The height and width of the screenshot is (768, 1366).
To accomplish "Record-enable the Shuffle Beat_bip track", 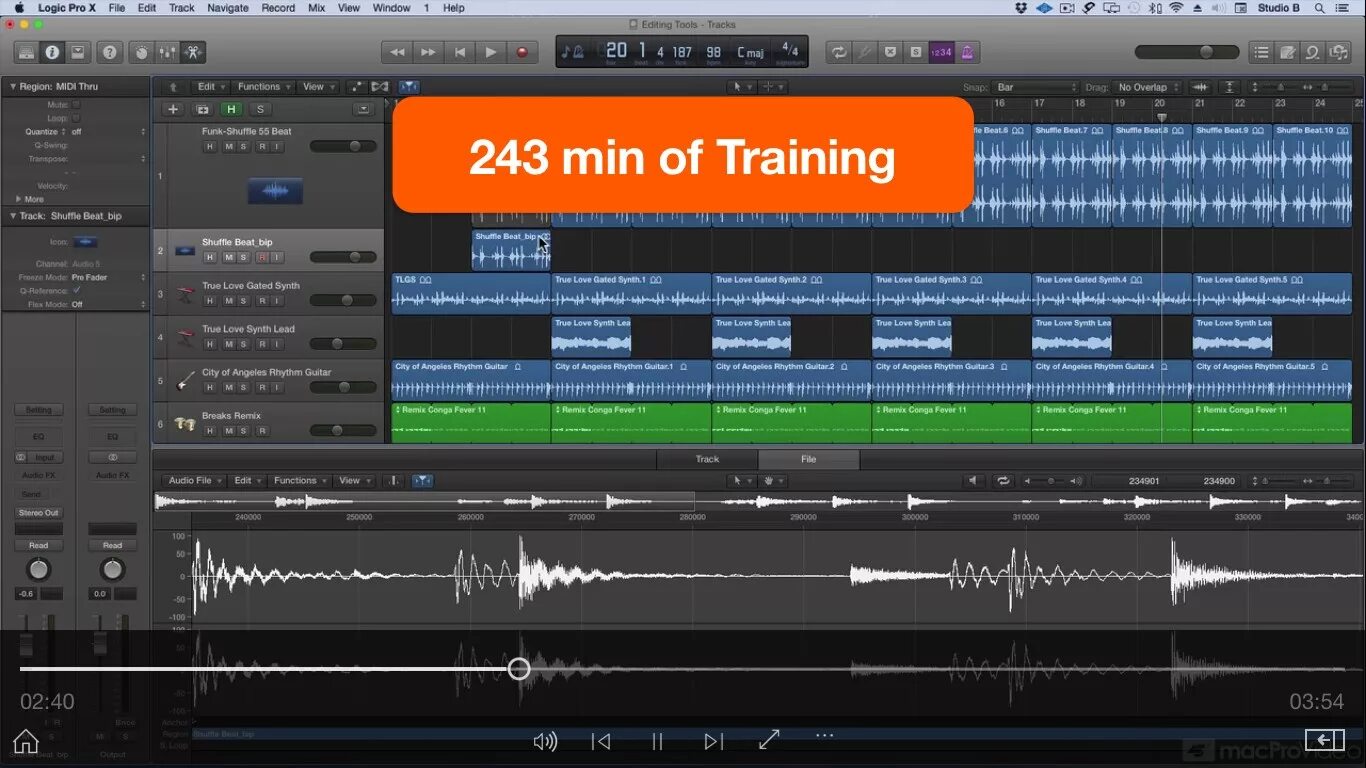I will (x=261, y=257).
